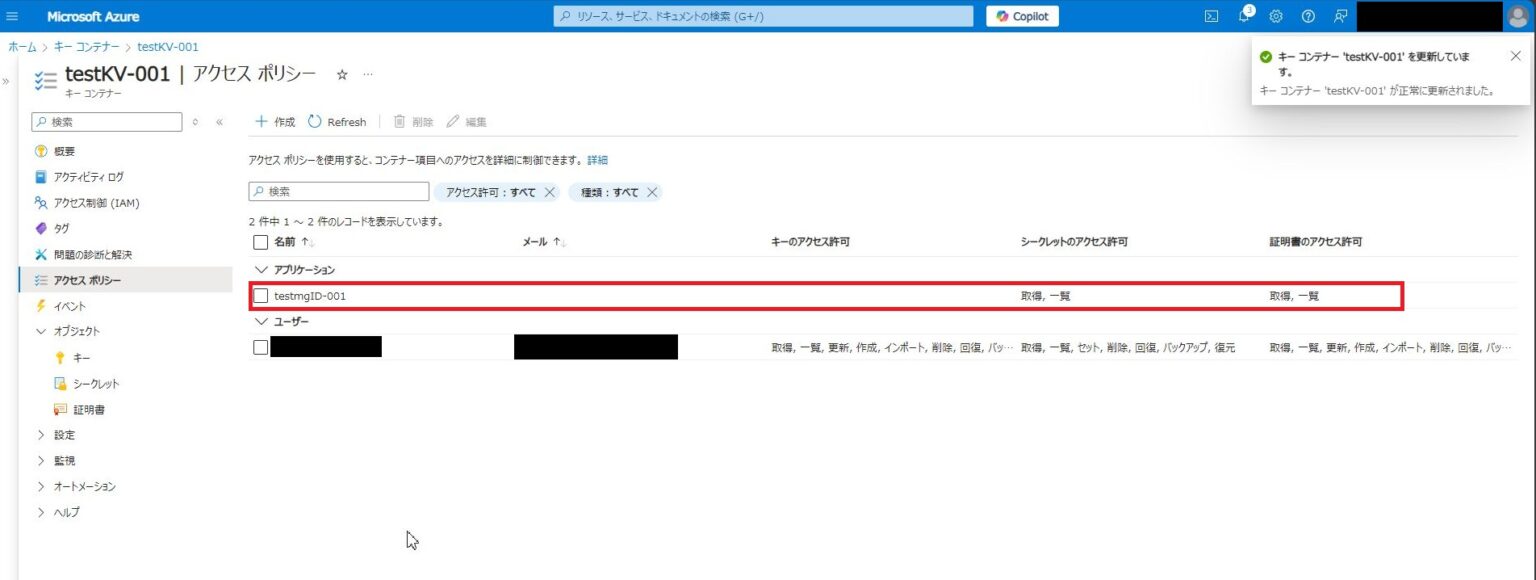Remove the 種類: すべて filter chip

(x=651, y=192)
